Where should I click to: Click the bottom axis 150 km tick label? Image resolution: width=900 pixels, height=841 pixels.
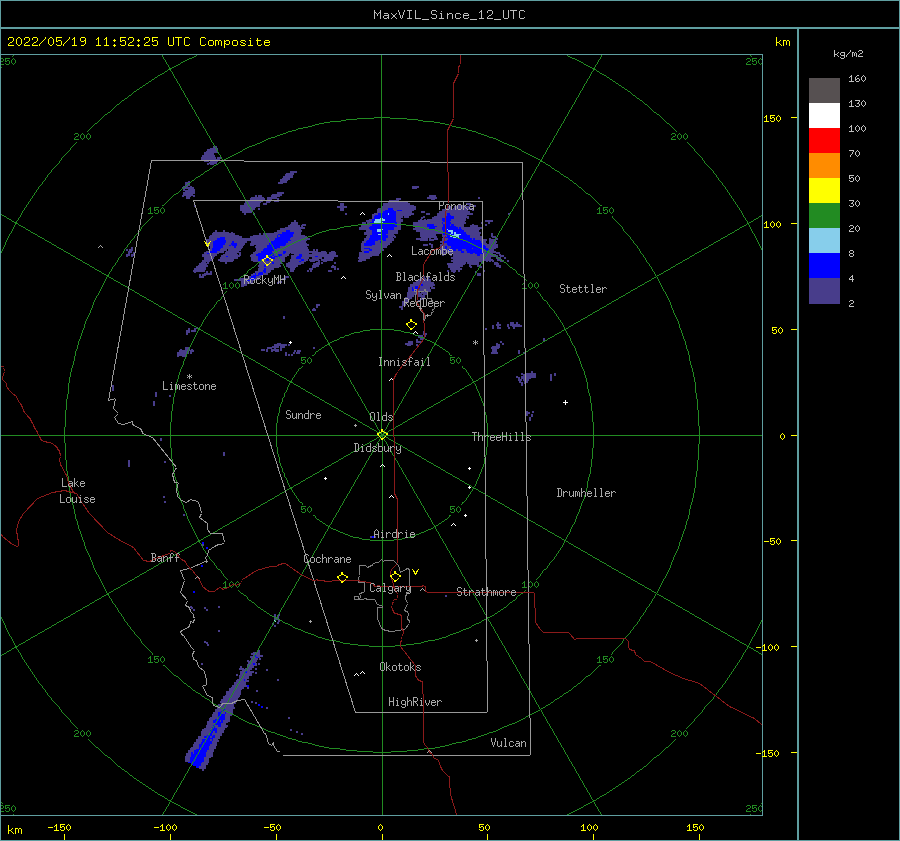[695, 828]
